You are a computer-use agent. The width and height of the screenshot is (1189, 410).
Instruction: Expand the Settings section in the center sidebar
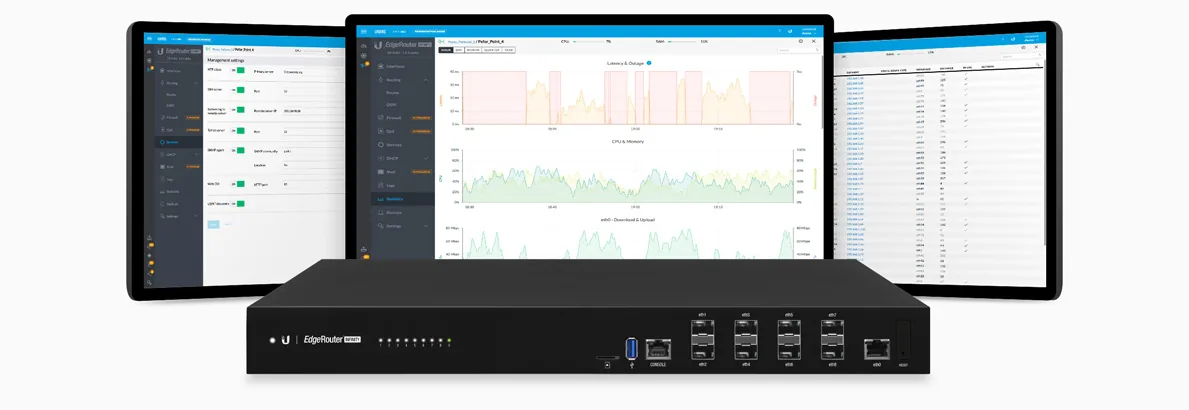tap(426, 226)
